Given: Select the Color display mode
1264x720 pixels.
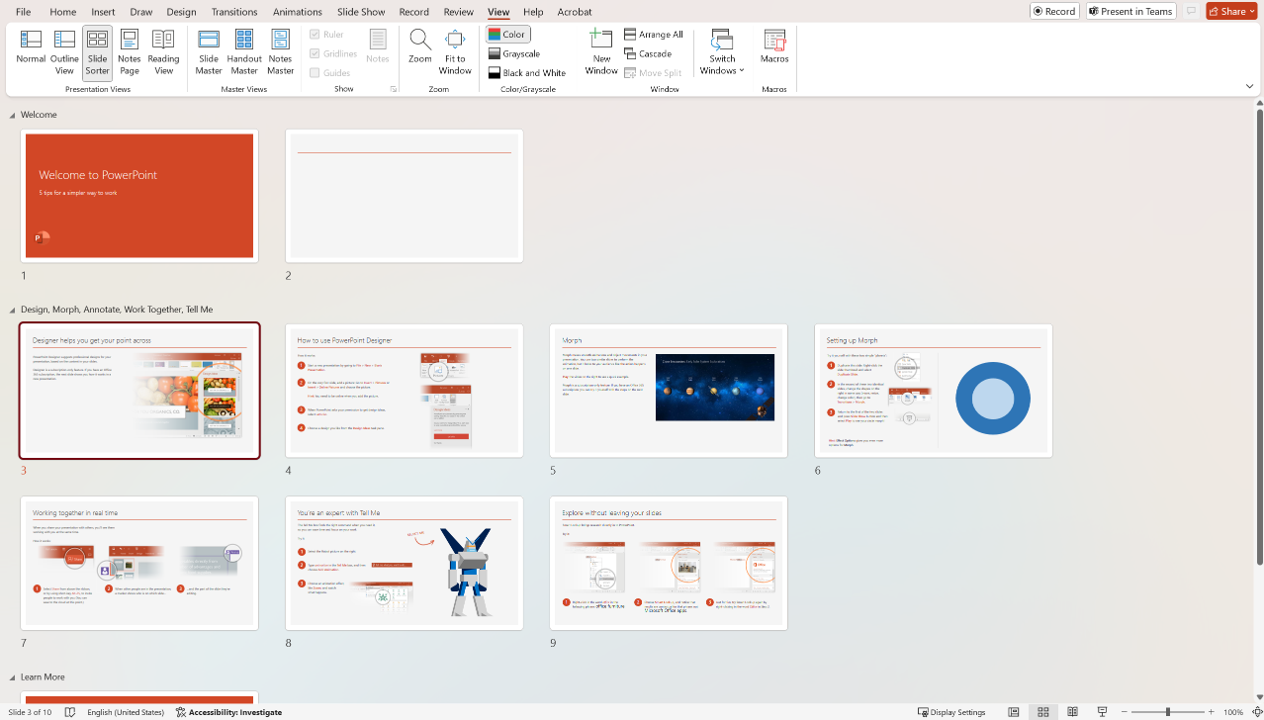Looking at the screenshot, I should pyautogui.click(x=508, y=34).
